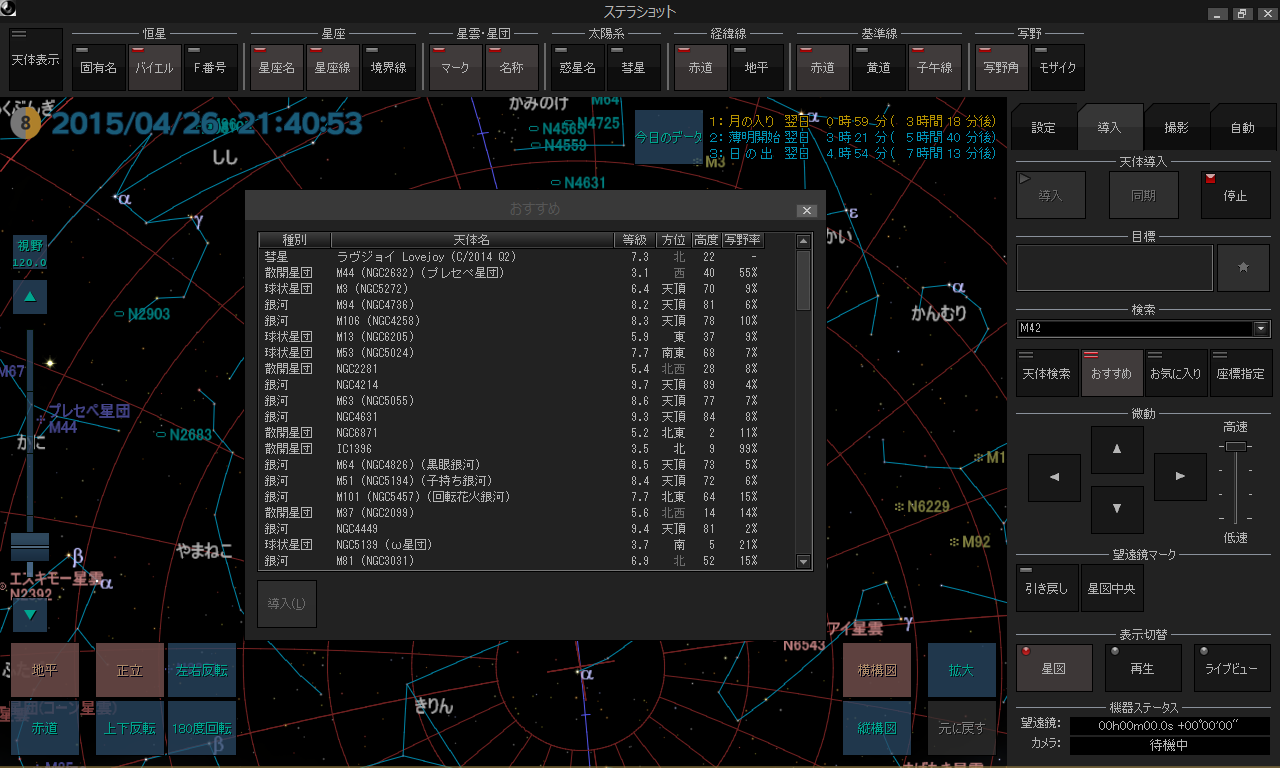Toggle 写野角 field-of-view frame
This screenshot has height=768, width=1280.
point(1001,67)
